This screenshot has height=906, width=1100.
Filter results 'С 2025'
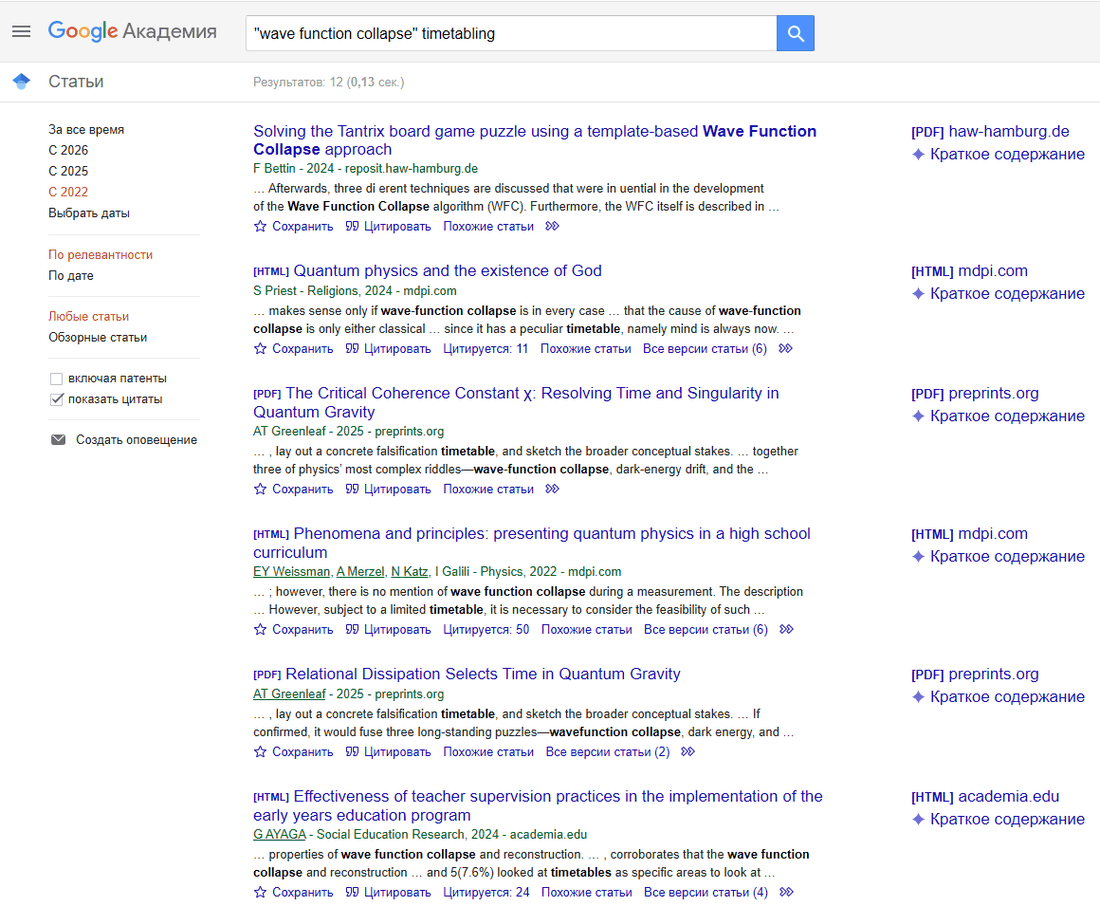coord(68,171)
